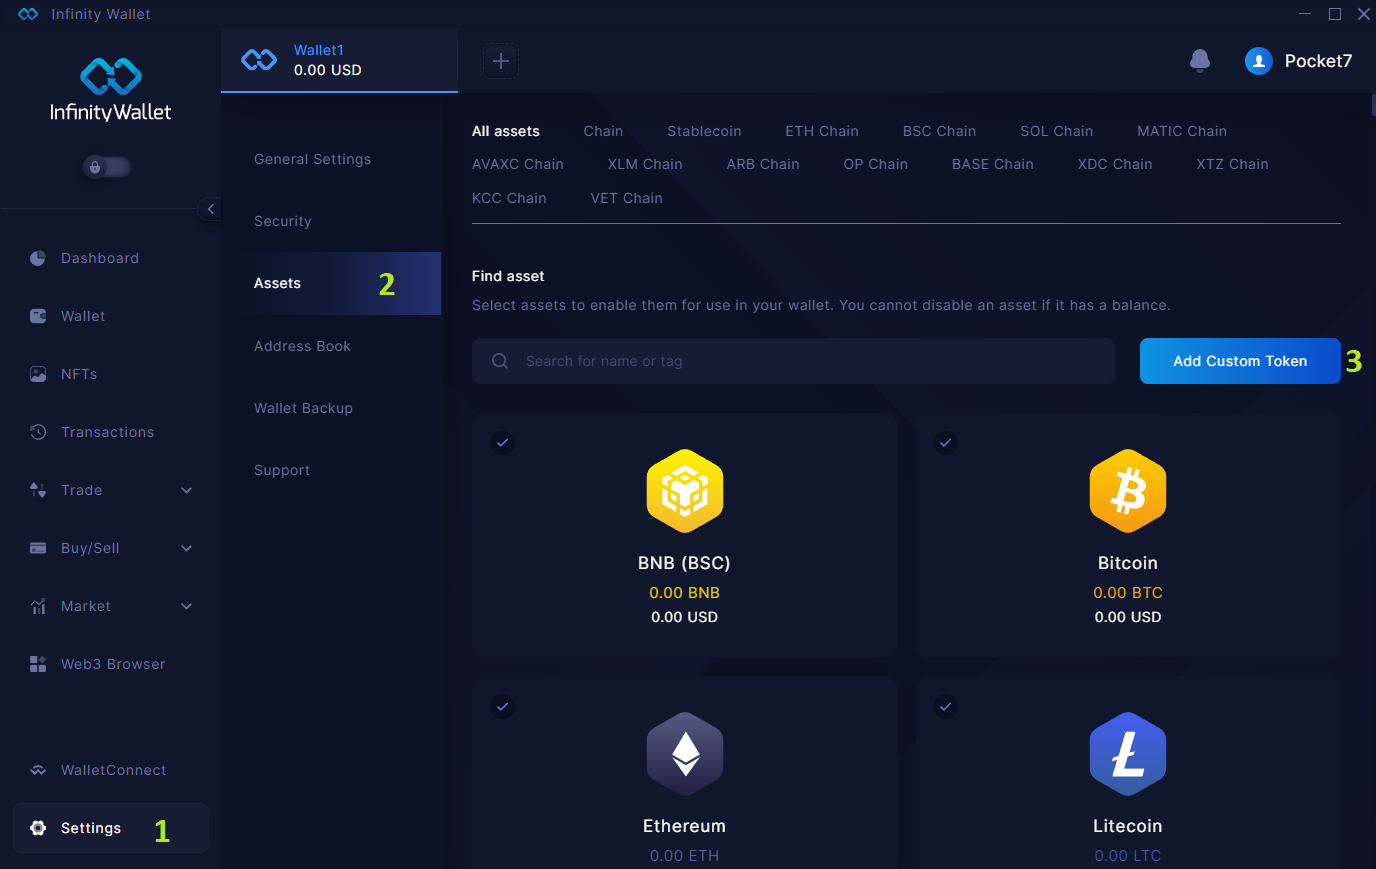Expand the Trade submenu chevron
The width and height of the screenshot is (1376, 869).
pos(187,490)
